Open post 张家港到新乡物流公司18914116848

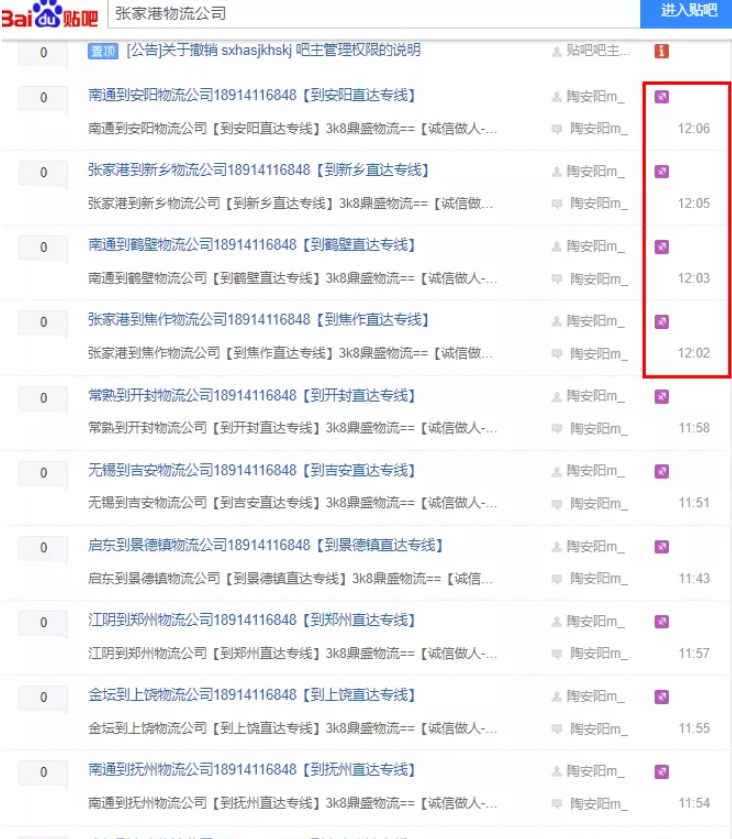[258, 171]
